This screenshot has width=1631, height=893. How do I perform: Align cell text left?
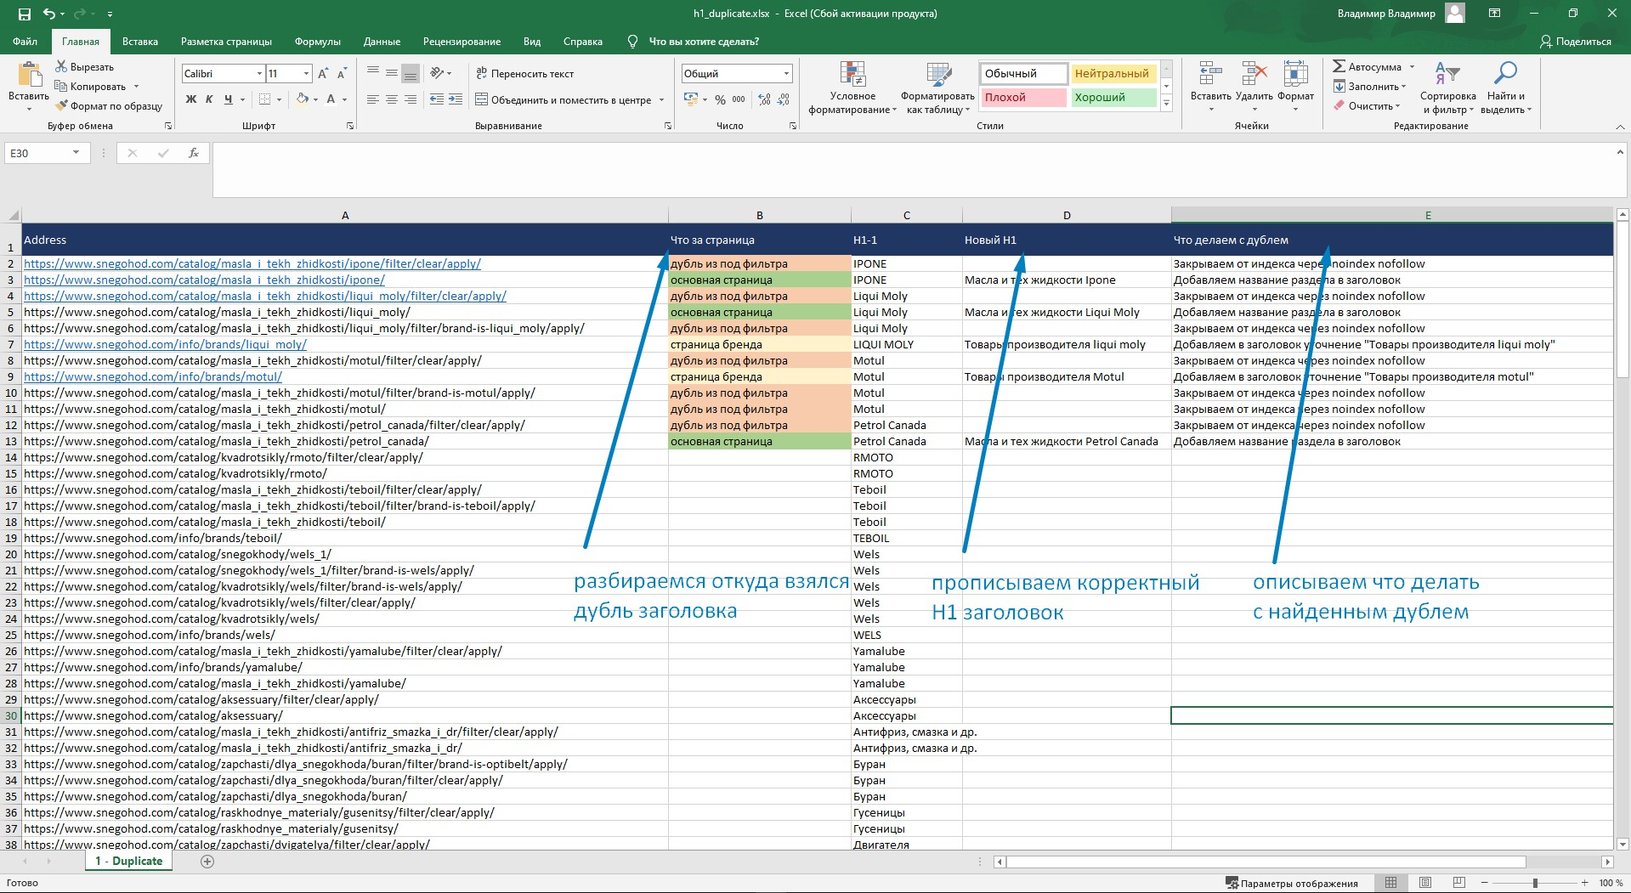tap(373, 99)
